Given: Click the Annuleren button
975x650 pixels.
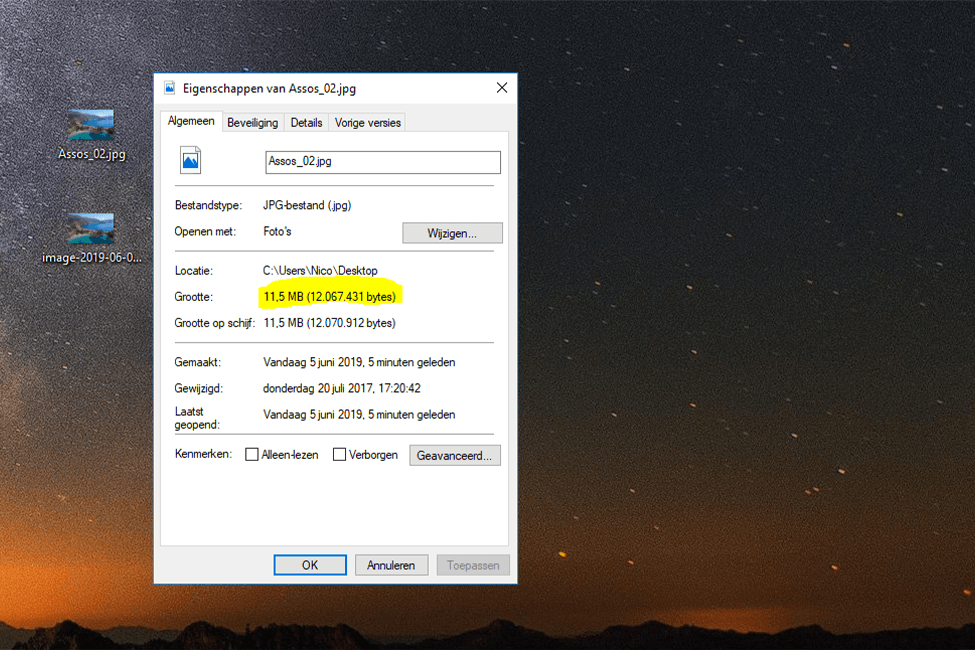Looking at the screenshot, I should [391, 565].
